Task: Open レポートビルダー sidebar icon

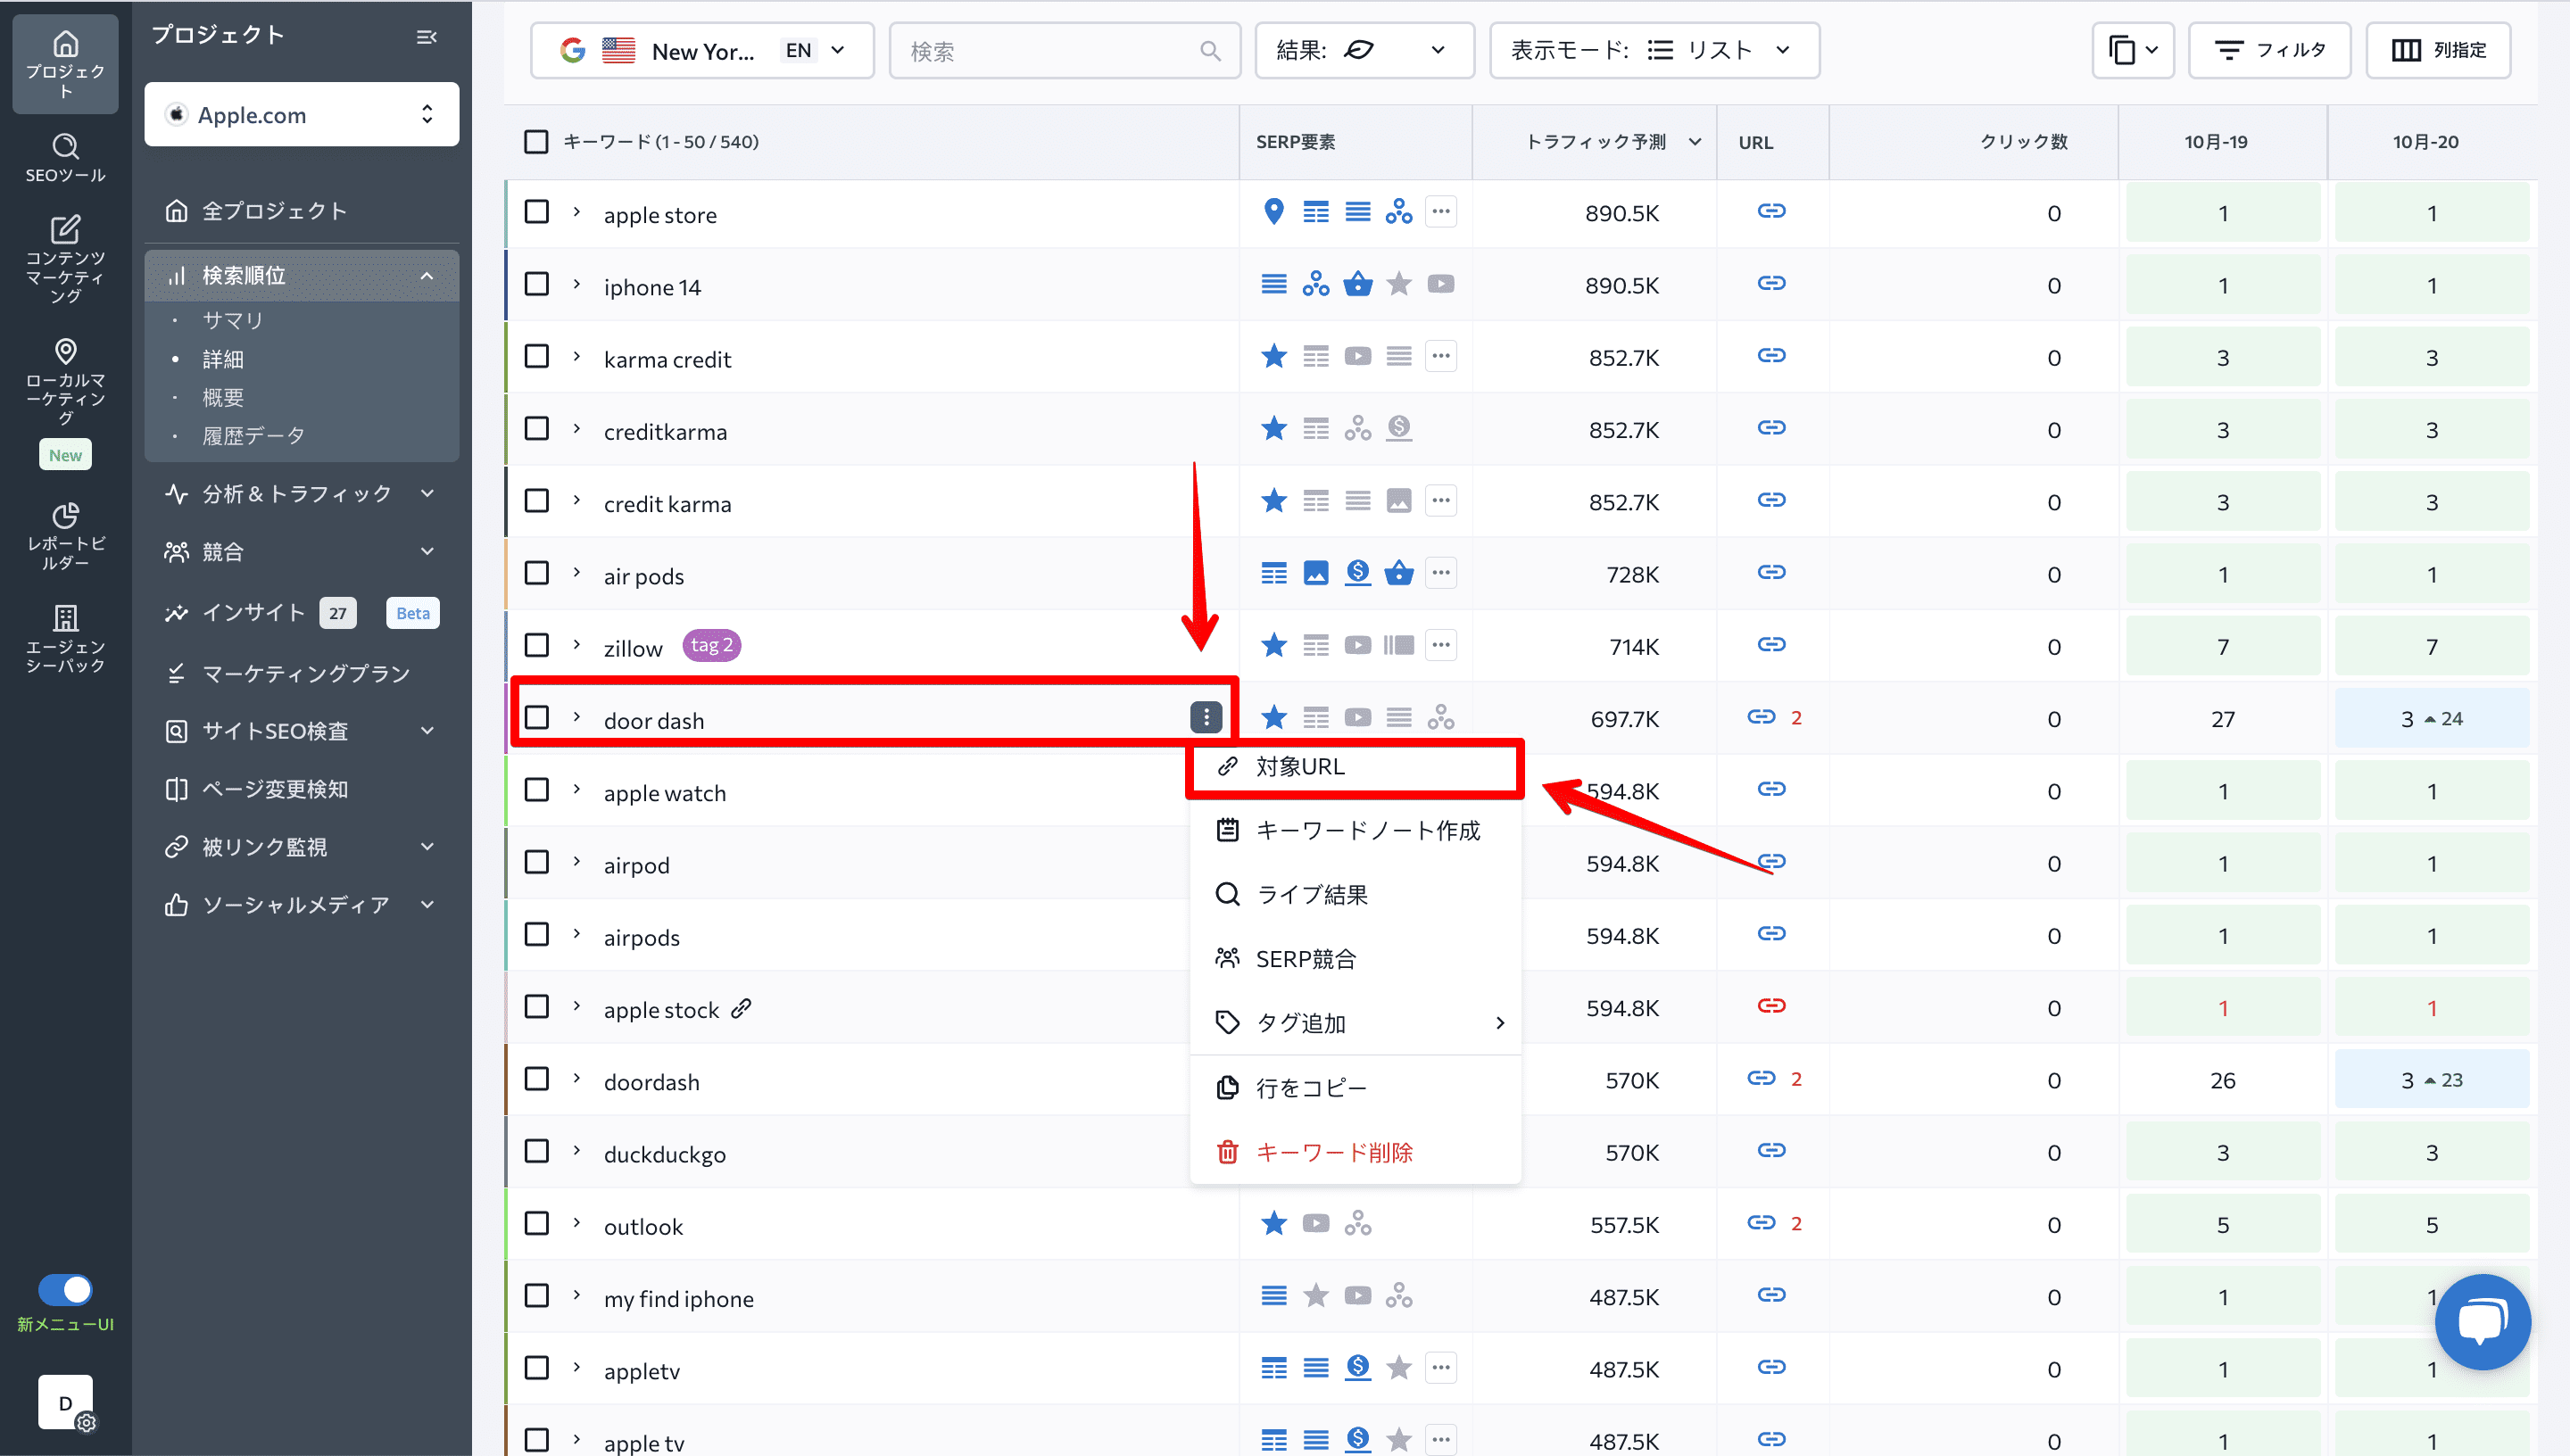Action: [65, 535]
